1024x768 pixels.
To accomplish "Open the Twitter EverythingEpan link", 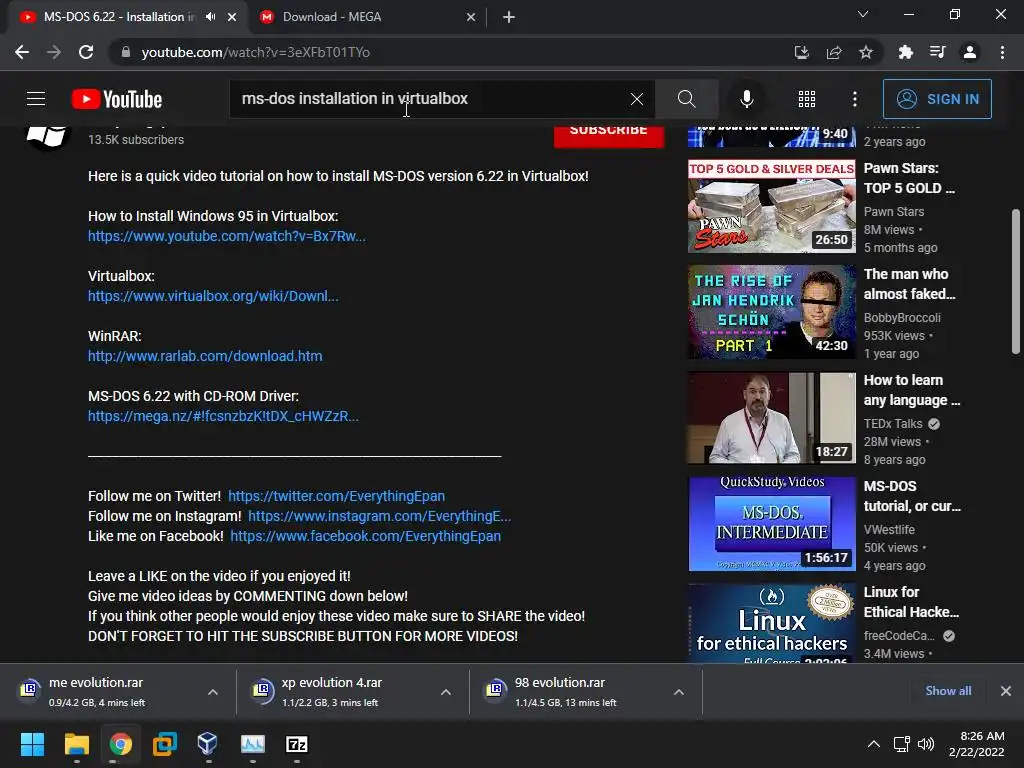I will (x=336, y=496).
